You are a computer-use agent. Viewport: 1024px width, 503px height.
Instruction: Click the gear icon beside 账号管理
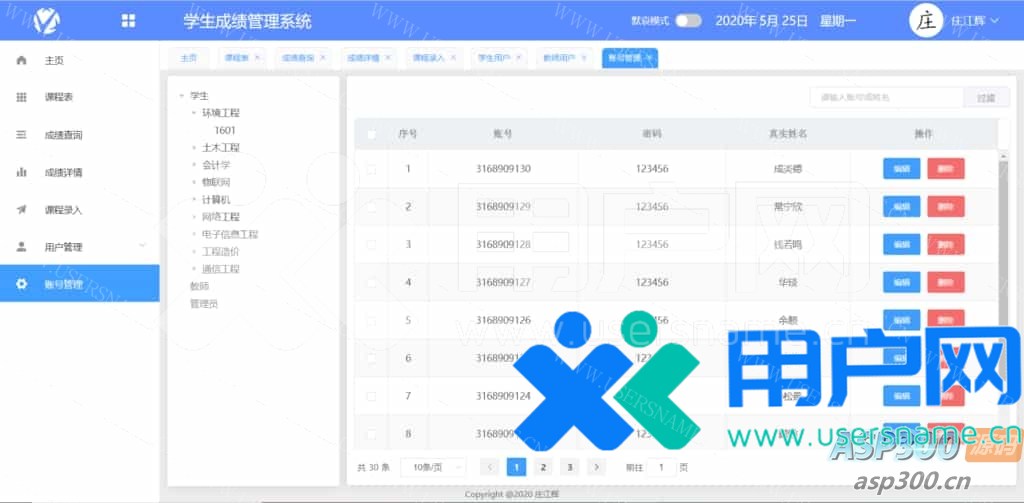(x=21, y=284)
